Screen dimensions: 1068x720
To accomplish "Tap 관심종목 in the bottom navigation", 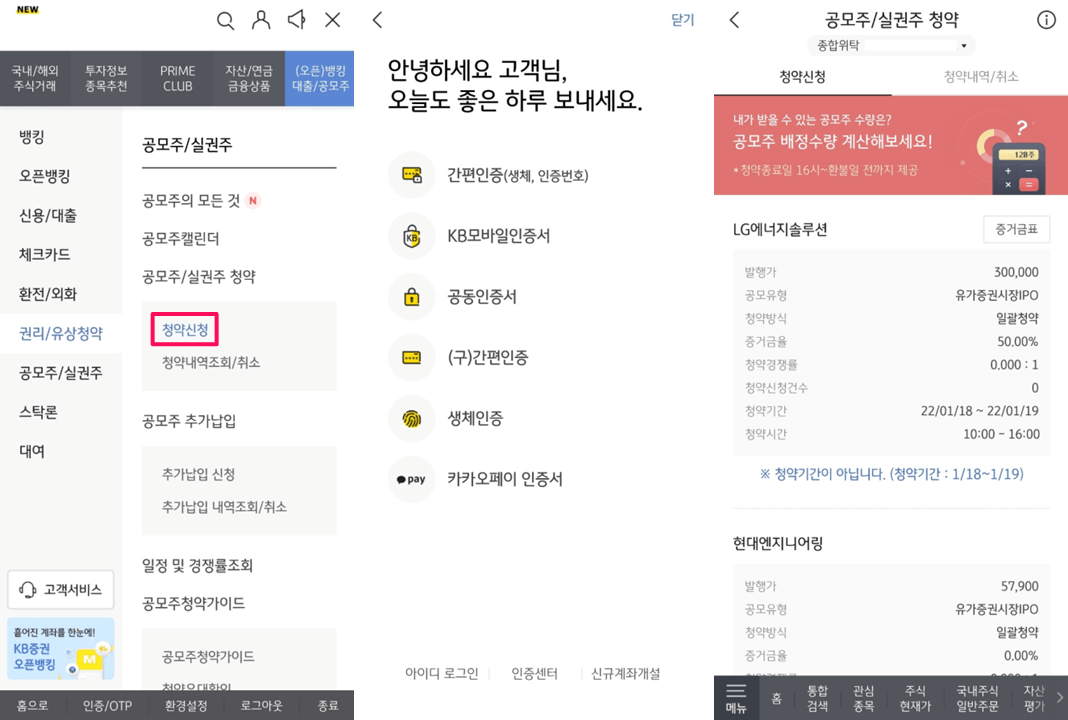I will [x=864, y=698].
